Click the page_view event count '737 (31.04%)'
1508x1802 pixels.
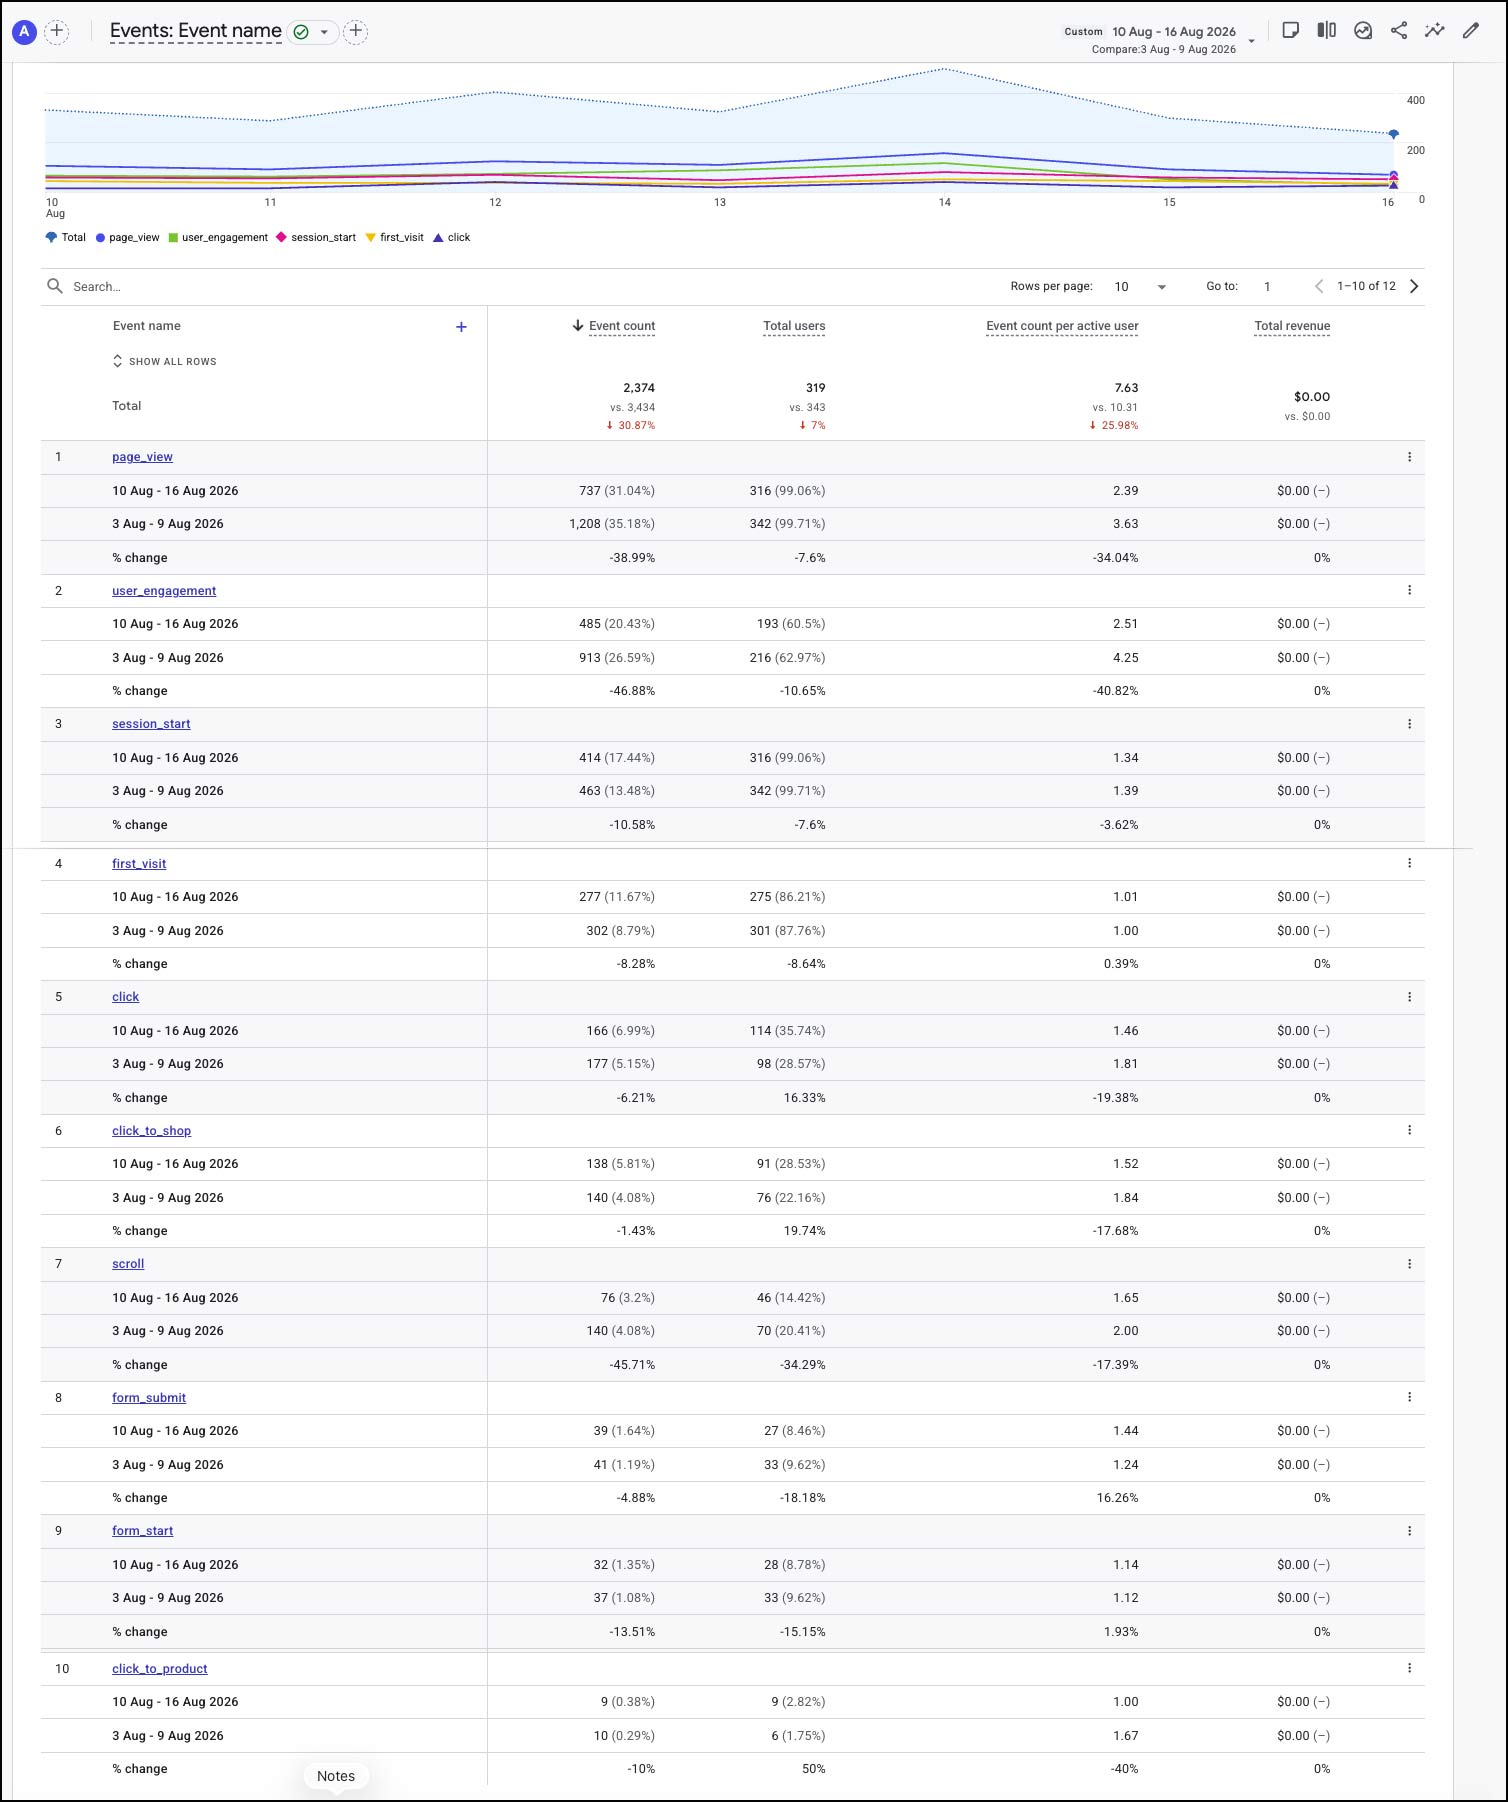pyautogui.click(x=617, y=491)
